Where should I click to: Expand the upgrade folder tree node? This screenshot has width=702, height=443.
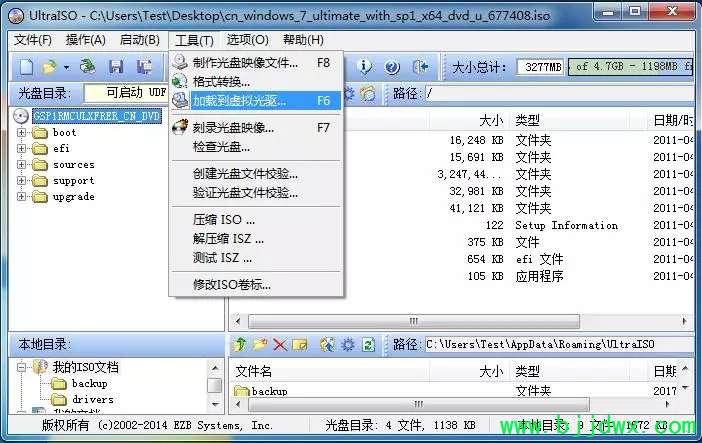[x=21, y=196]
